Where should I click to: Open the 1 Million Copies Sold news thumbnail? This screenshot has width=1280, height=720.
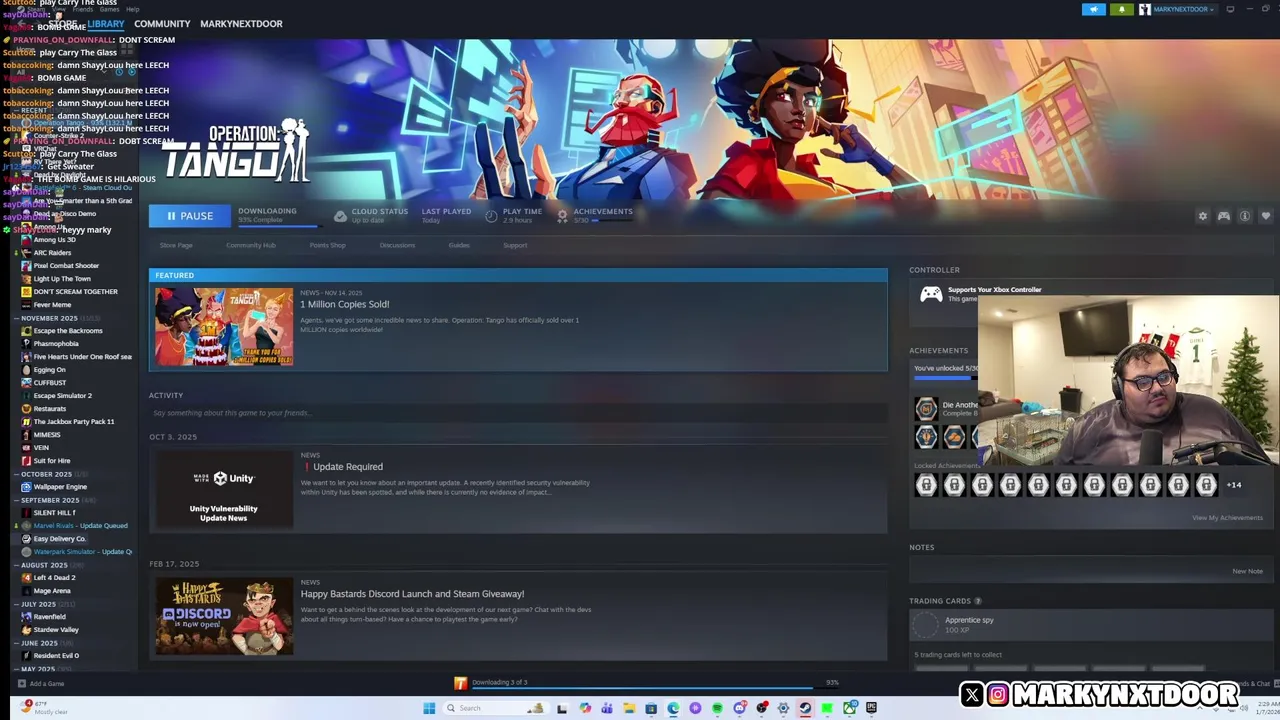click(x=224, y=327)
